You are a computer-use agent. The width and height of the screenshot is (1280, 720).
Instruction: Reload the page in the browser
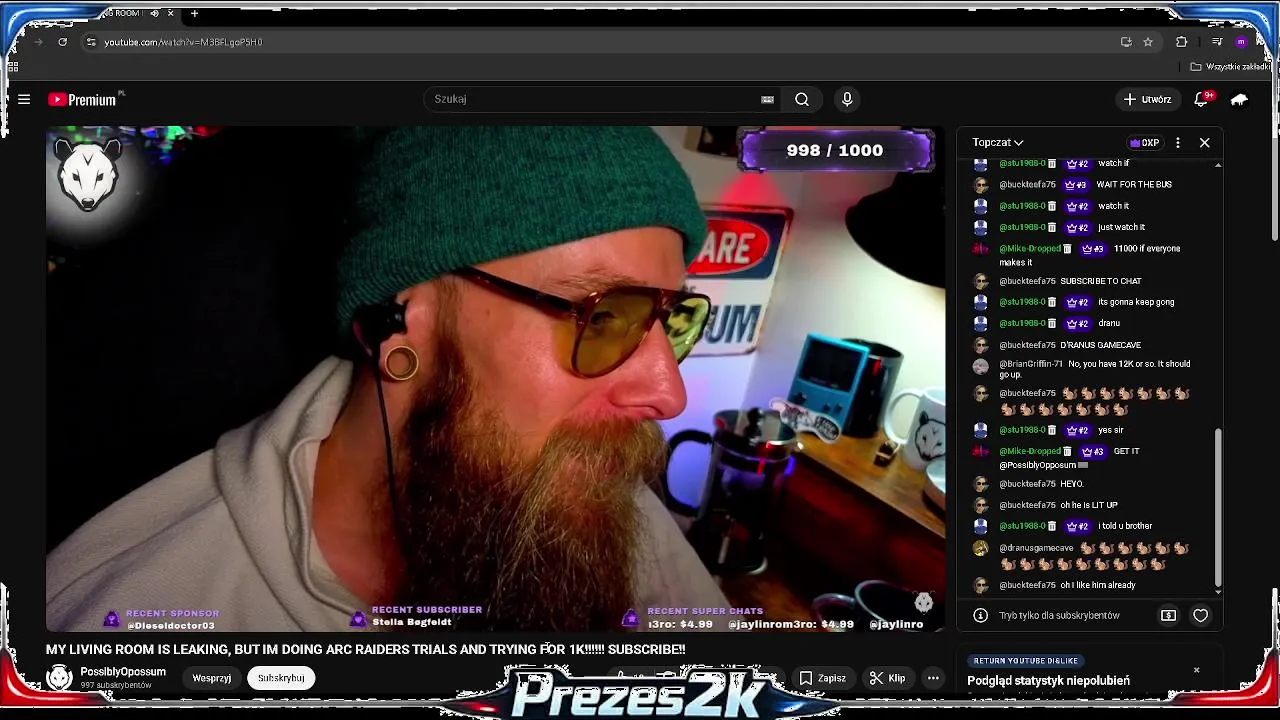tap(62, 42)
